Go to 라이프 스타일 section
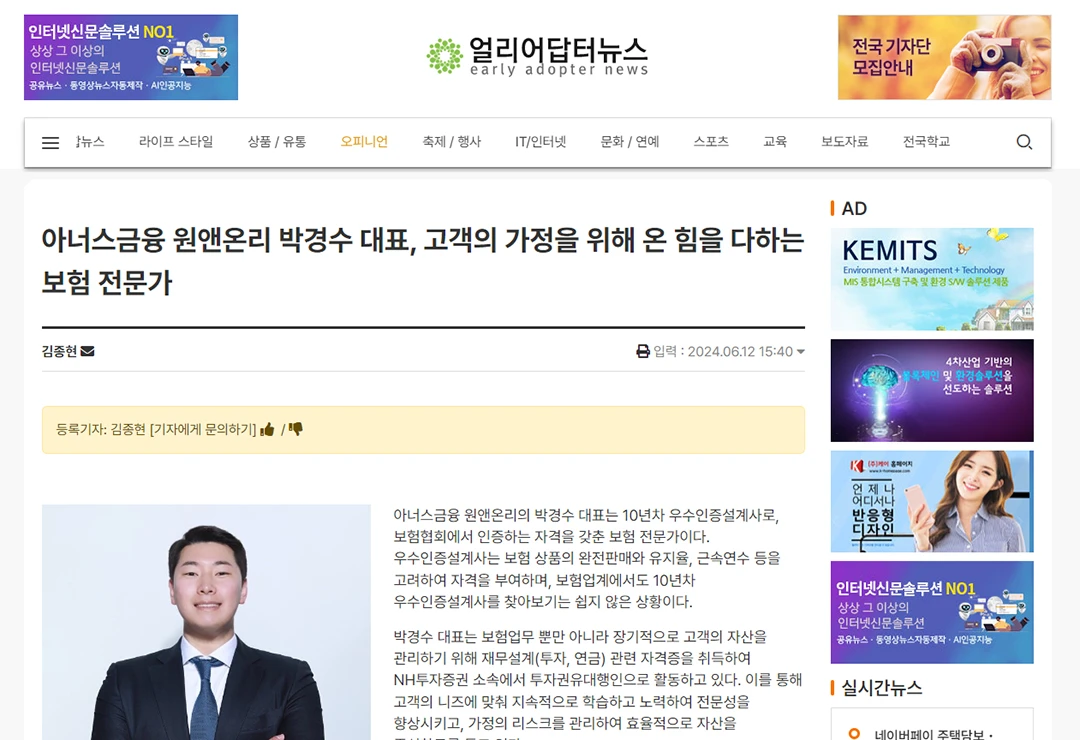 pyautogui.click(x=176, y=142)
